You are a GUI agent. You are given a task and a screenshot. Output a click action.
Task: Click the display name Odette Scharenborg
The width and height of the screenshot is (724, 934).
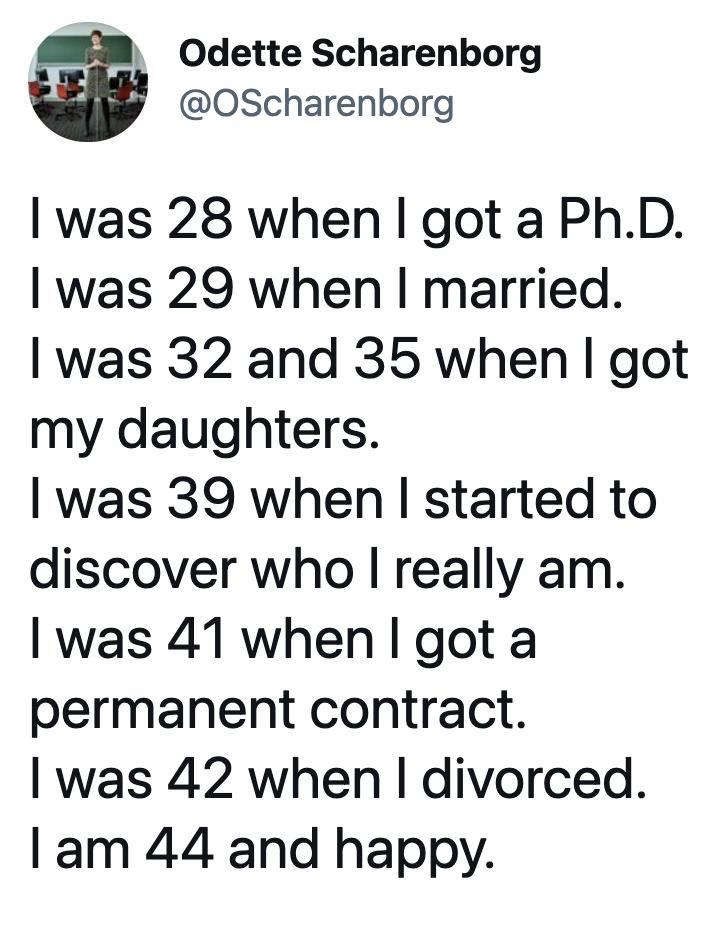360,55
